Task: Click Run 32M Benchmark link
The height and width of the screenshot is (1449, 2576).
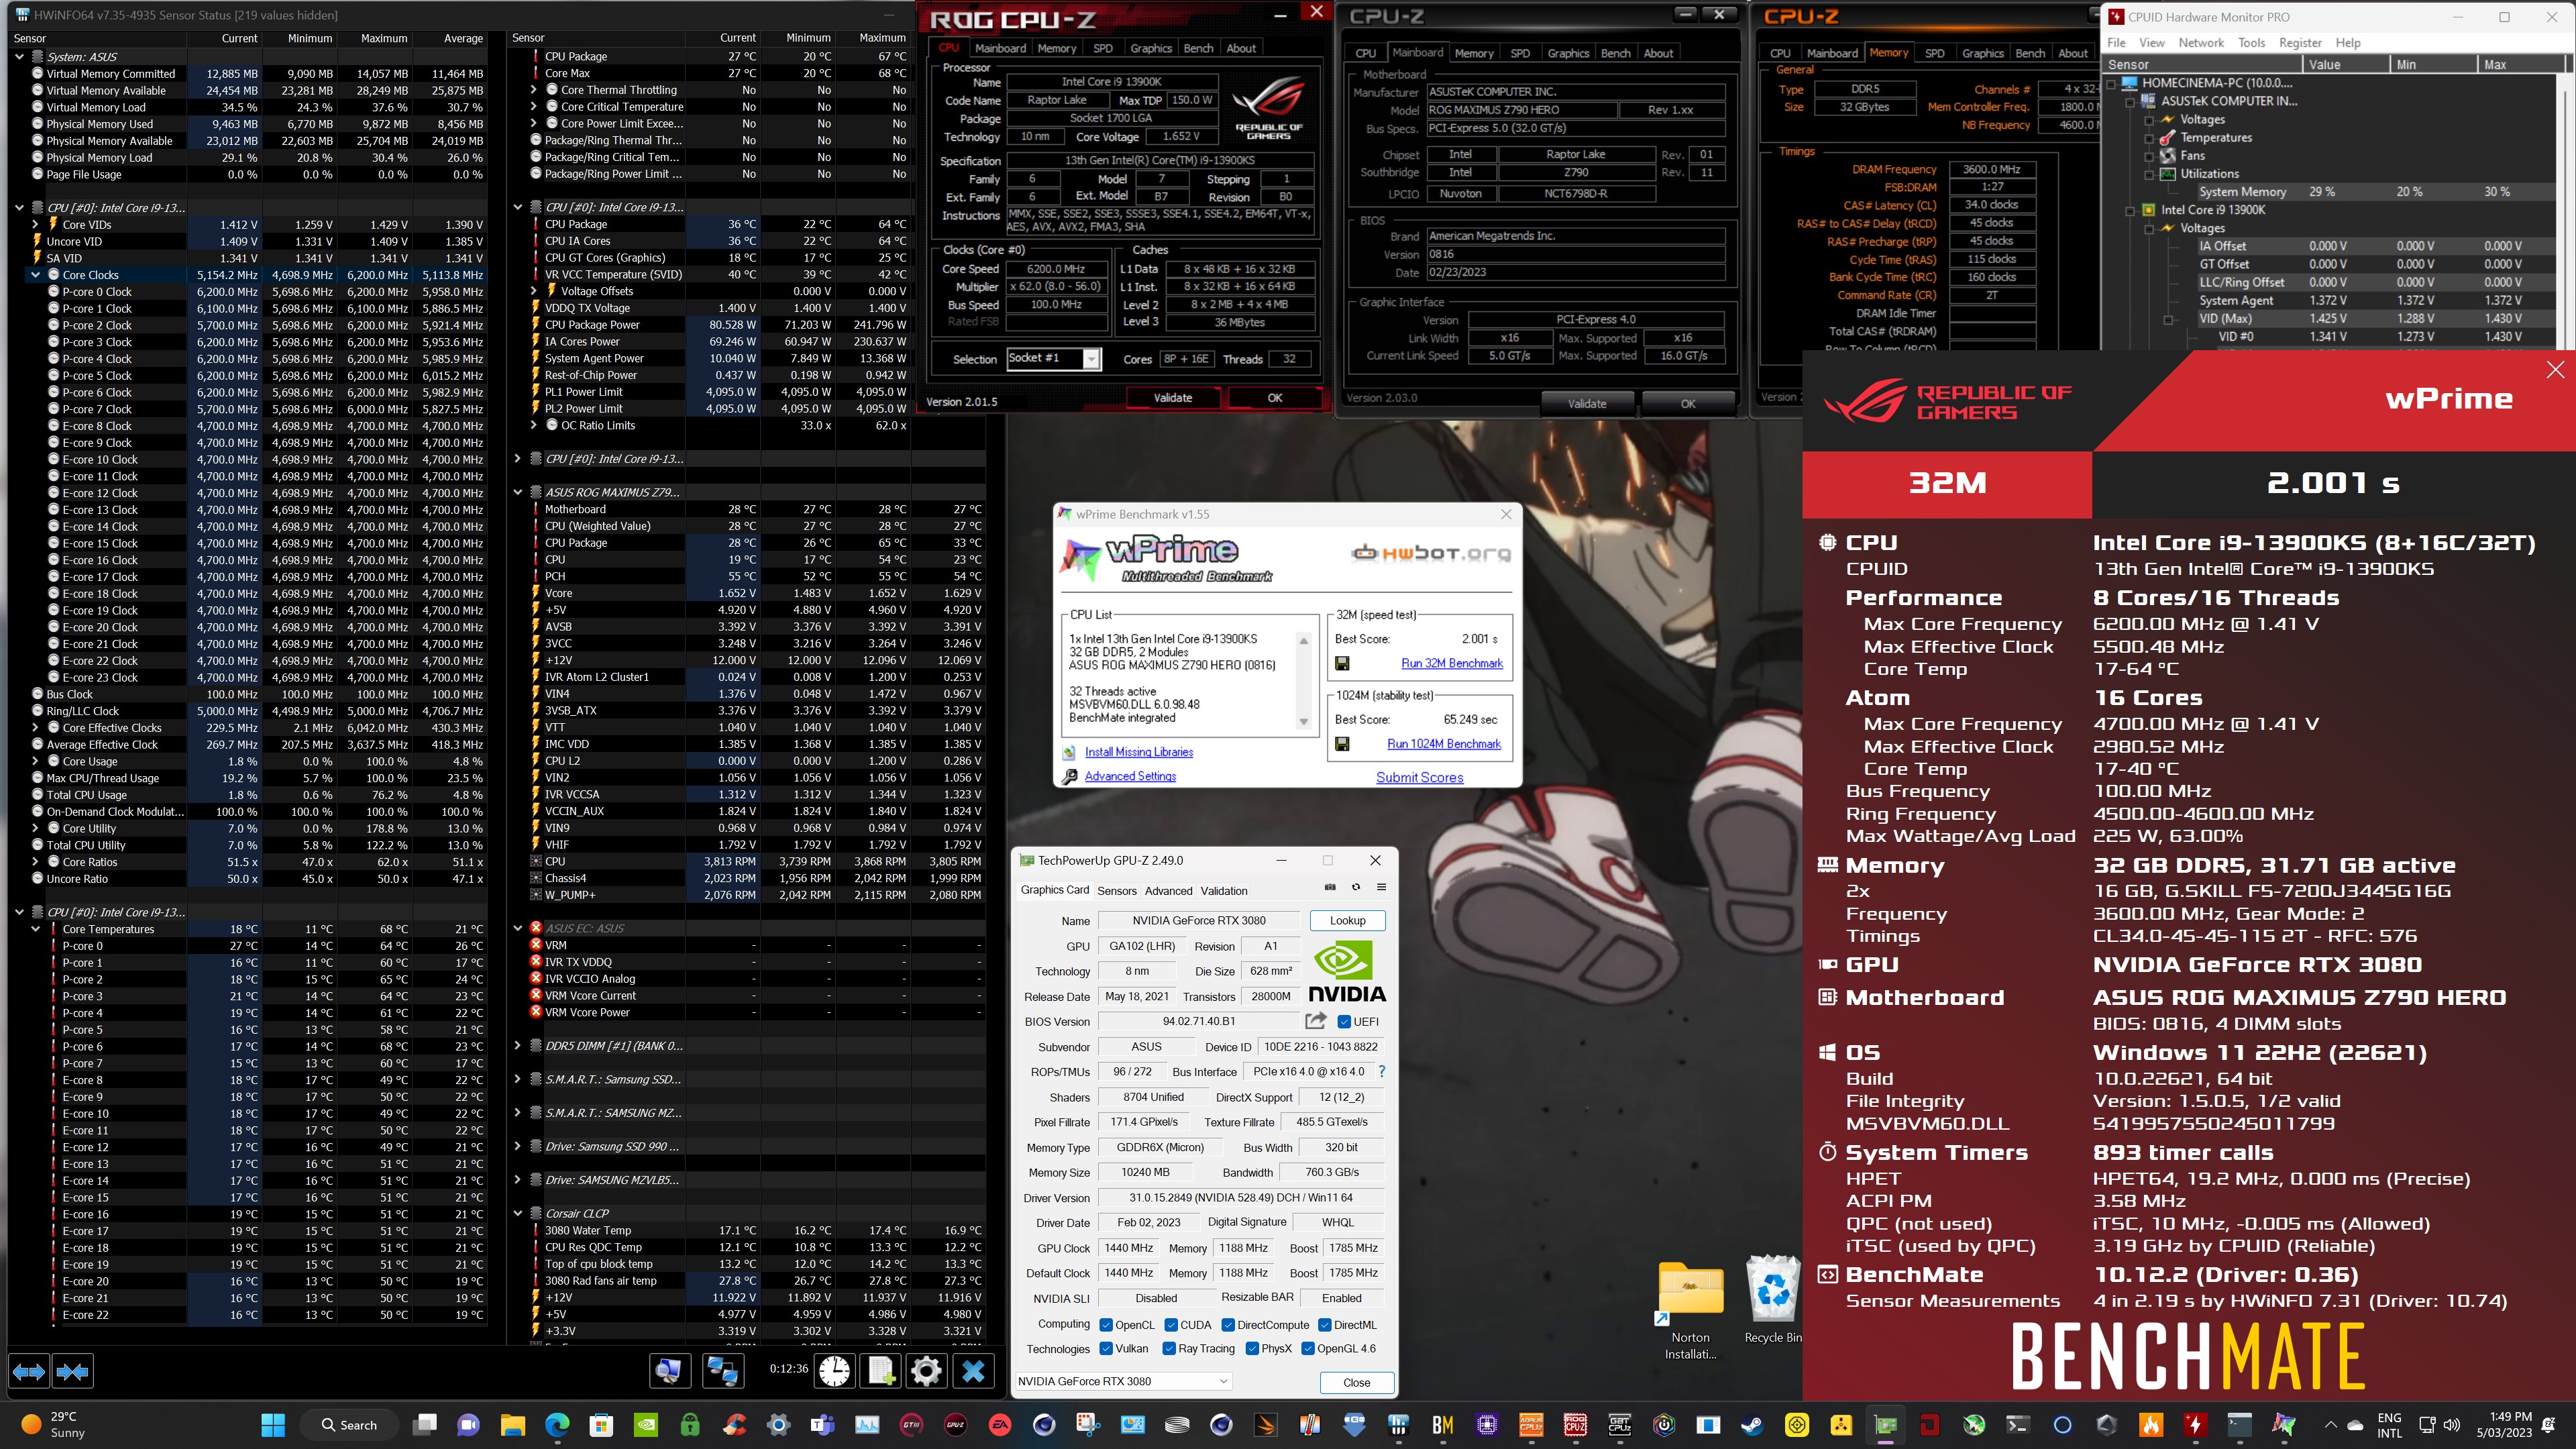Action: 1451,663
